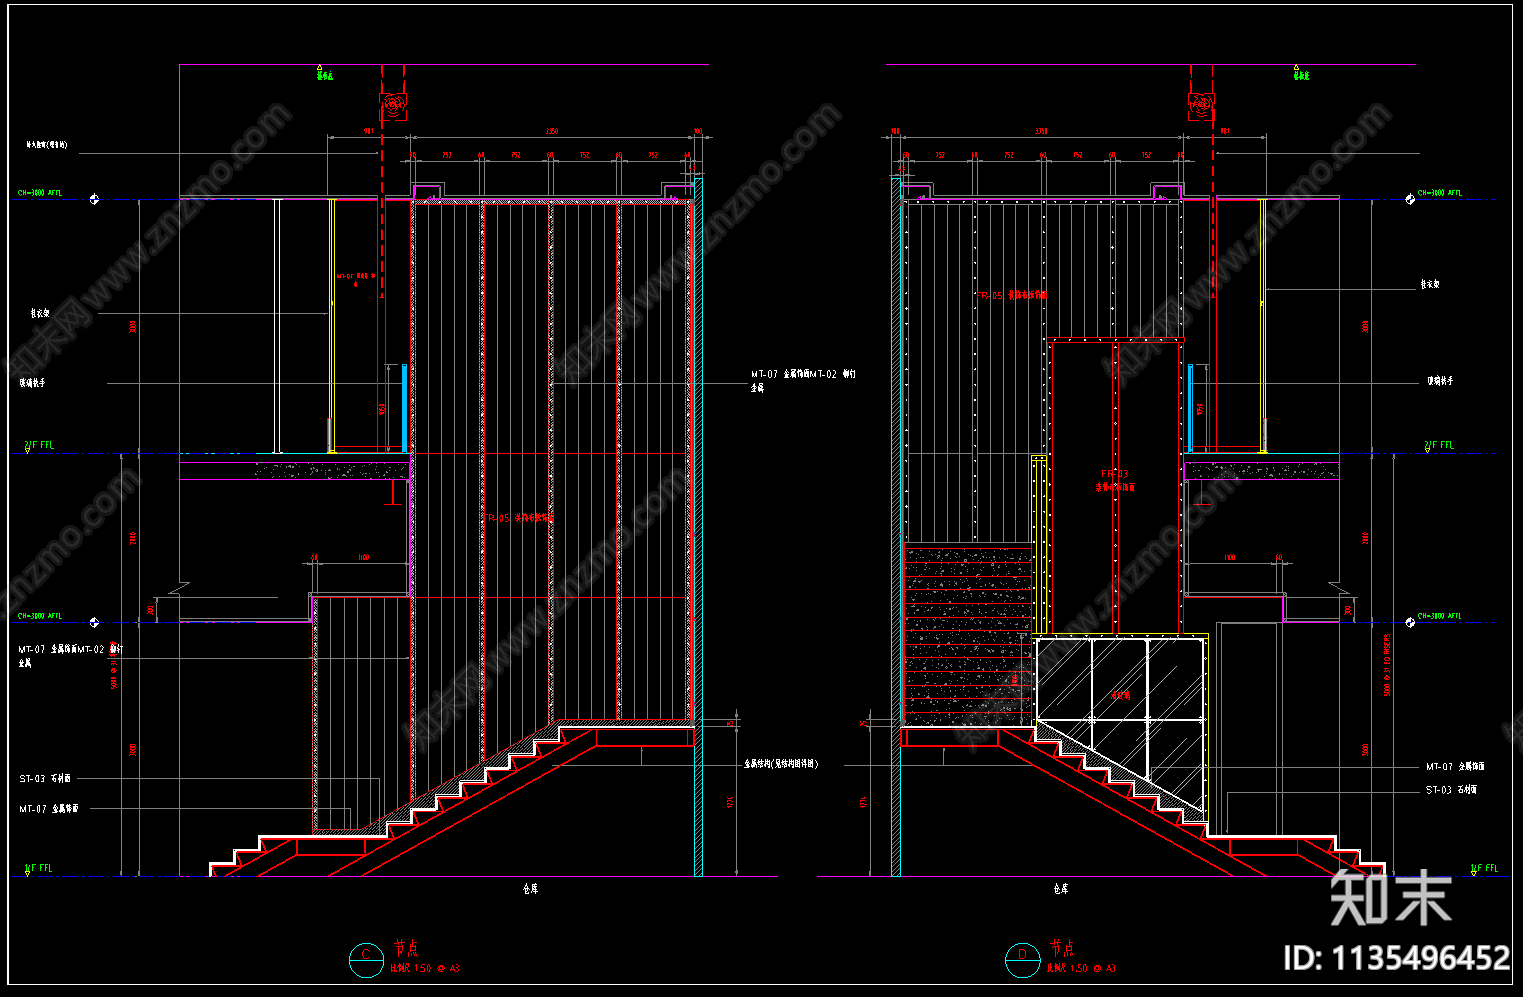The width and height of the screenshot is (1523, 997).
Task: Click the upper-right ceiling height datum target symbol
Action: pyautogui.click(x=1410, y=199)
